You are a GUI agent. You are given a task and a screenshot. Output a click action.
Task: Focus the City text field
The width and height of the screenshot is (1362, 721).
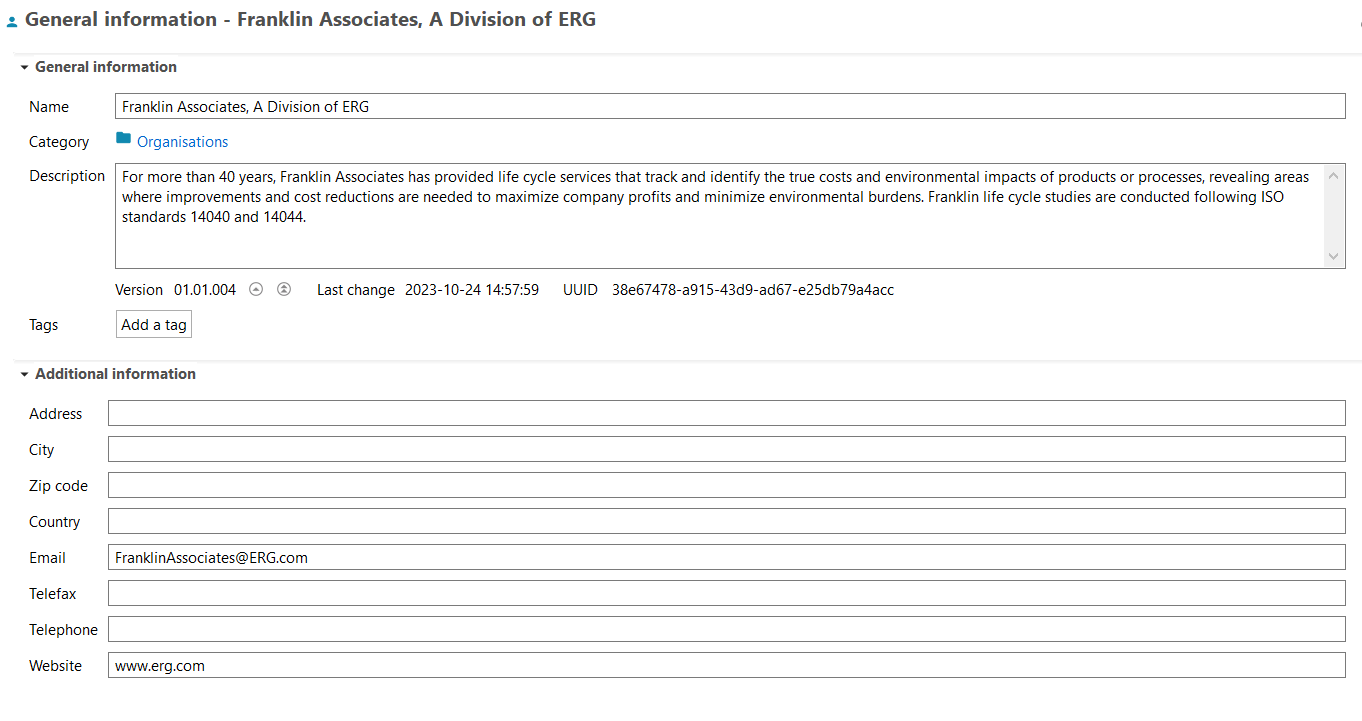click(726, 449)
